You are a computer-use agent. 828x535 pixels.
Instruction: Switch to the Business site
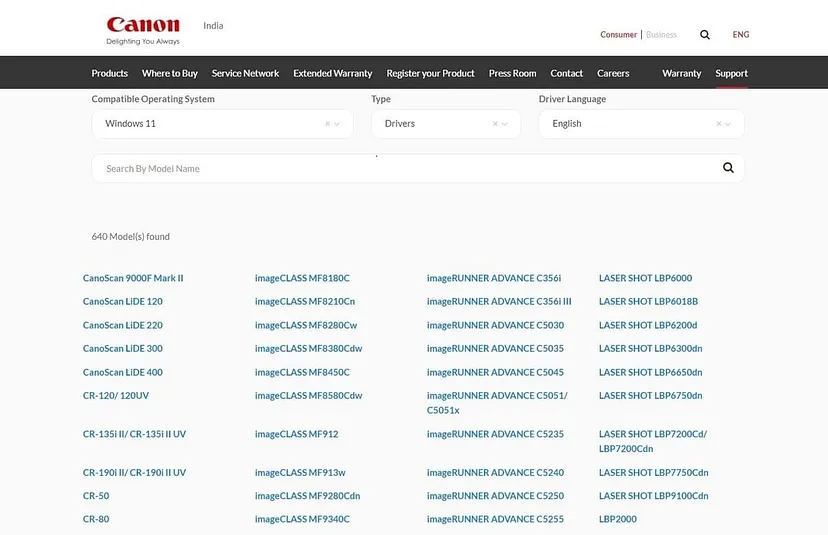click(x=661, y=34)
